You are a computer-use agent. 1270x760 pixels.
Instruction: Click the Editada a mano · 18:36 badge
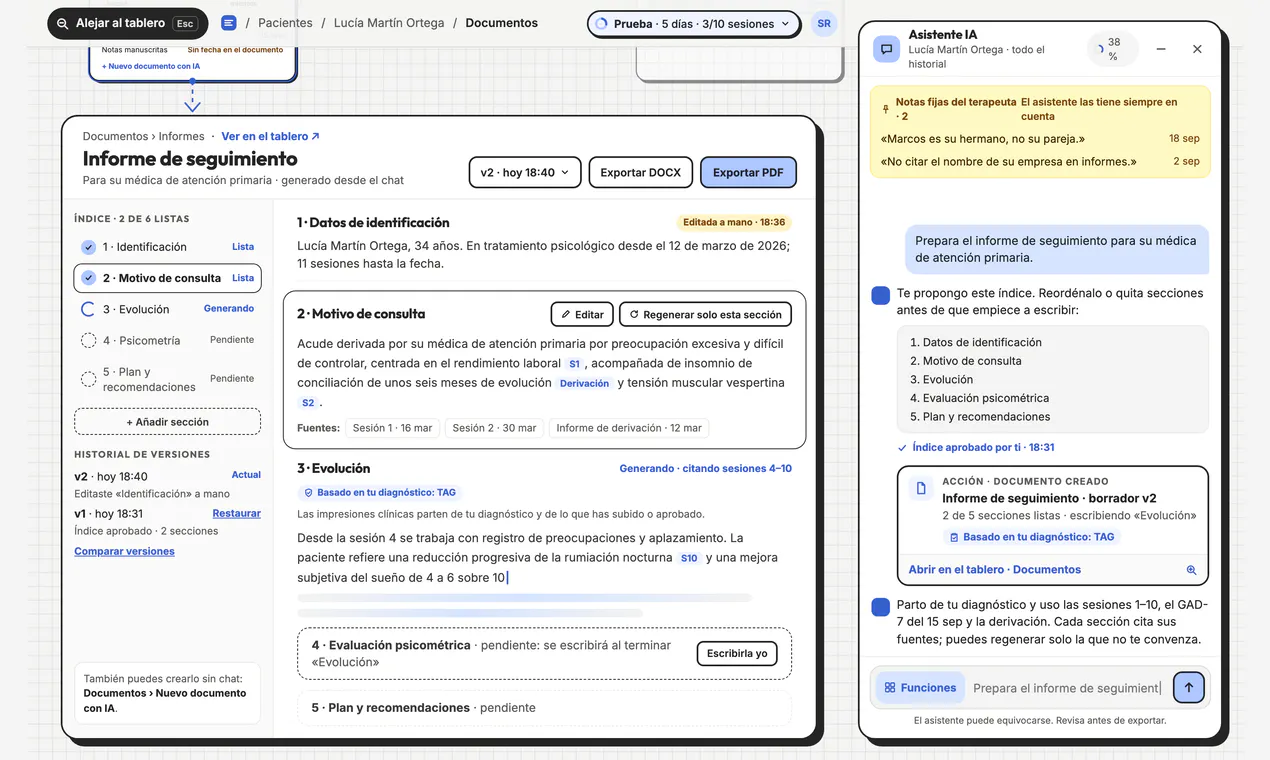tap(734, 223)
